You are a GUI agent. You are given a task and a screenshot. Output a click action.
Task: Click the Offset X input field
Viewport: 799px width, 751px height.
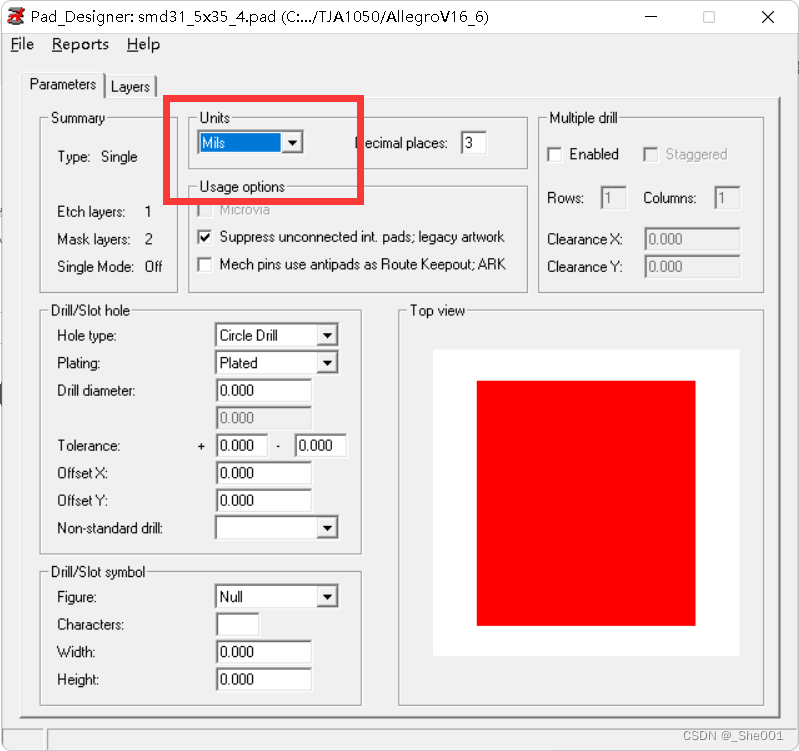264,473
